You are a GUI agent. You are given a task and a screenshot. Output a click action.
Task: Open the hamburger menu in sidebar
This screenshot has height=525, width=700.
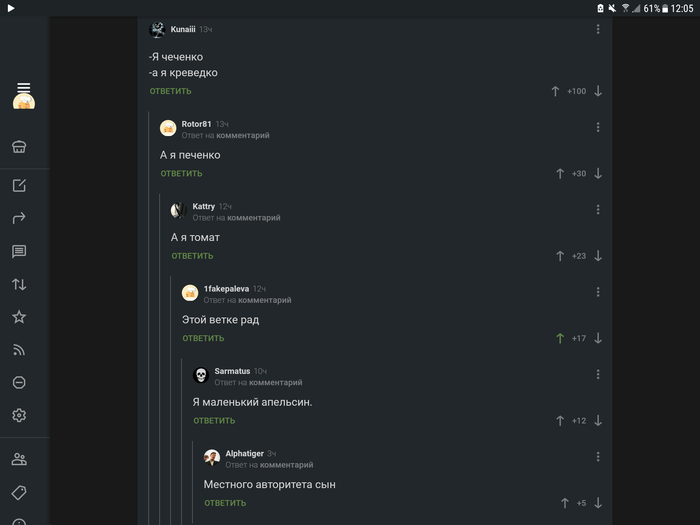[23, 87]
